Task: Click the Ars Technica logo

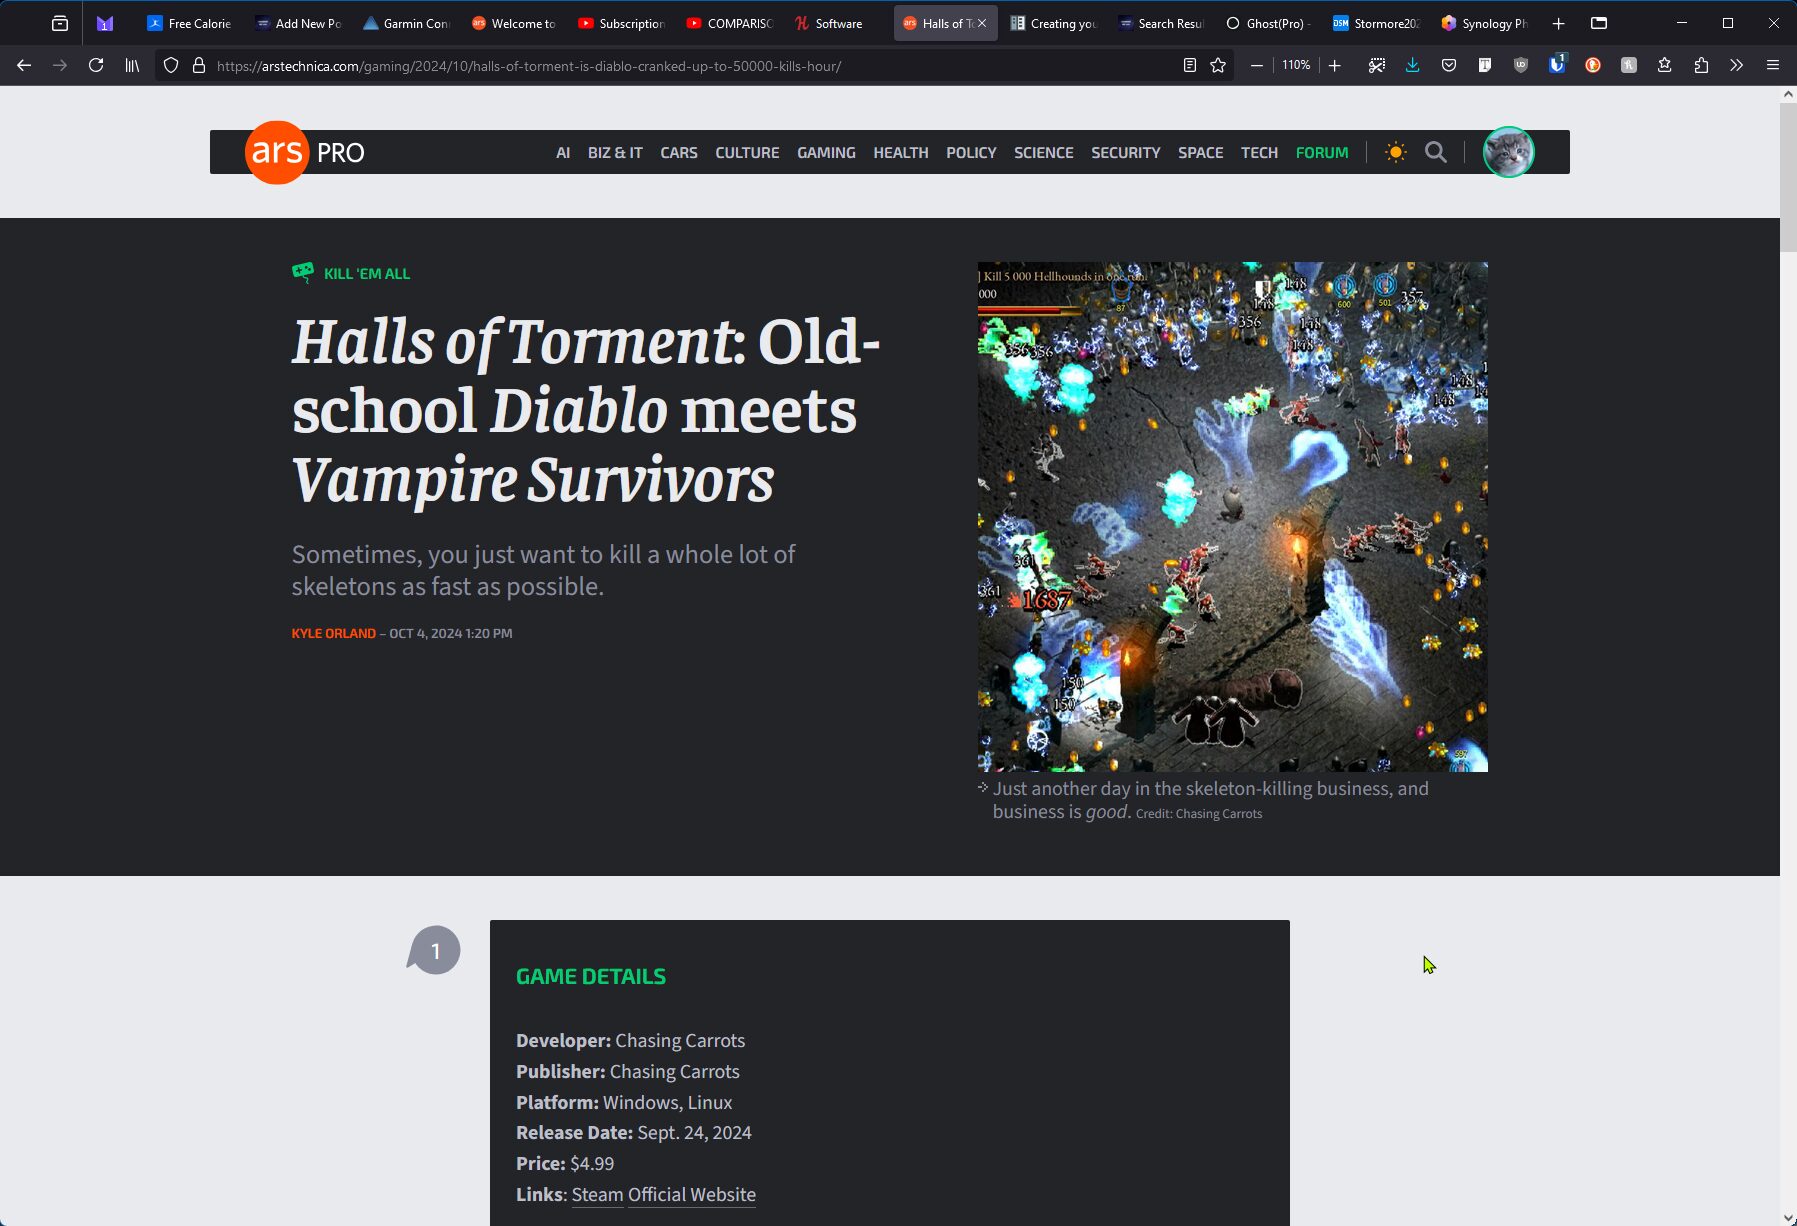Action: [277, 152]
